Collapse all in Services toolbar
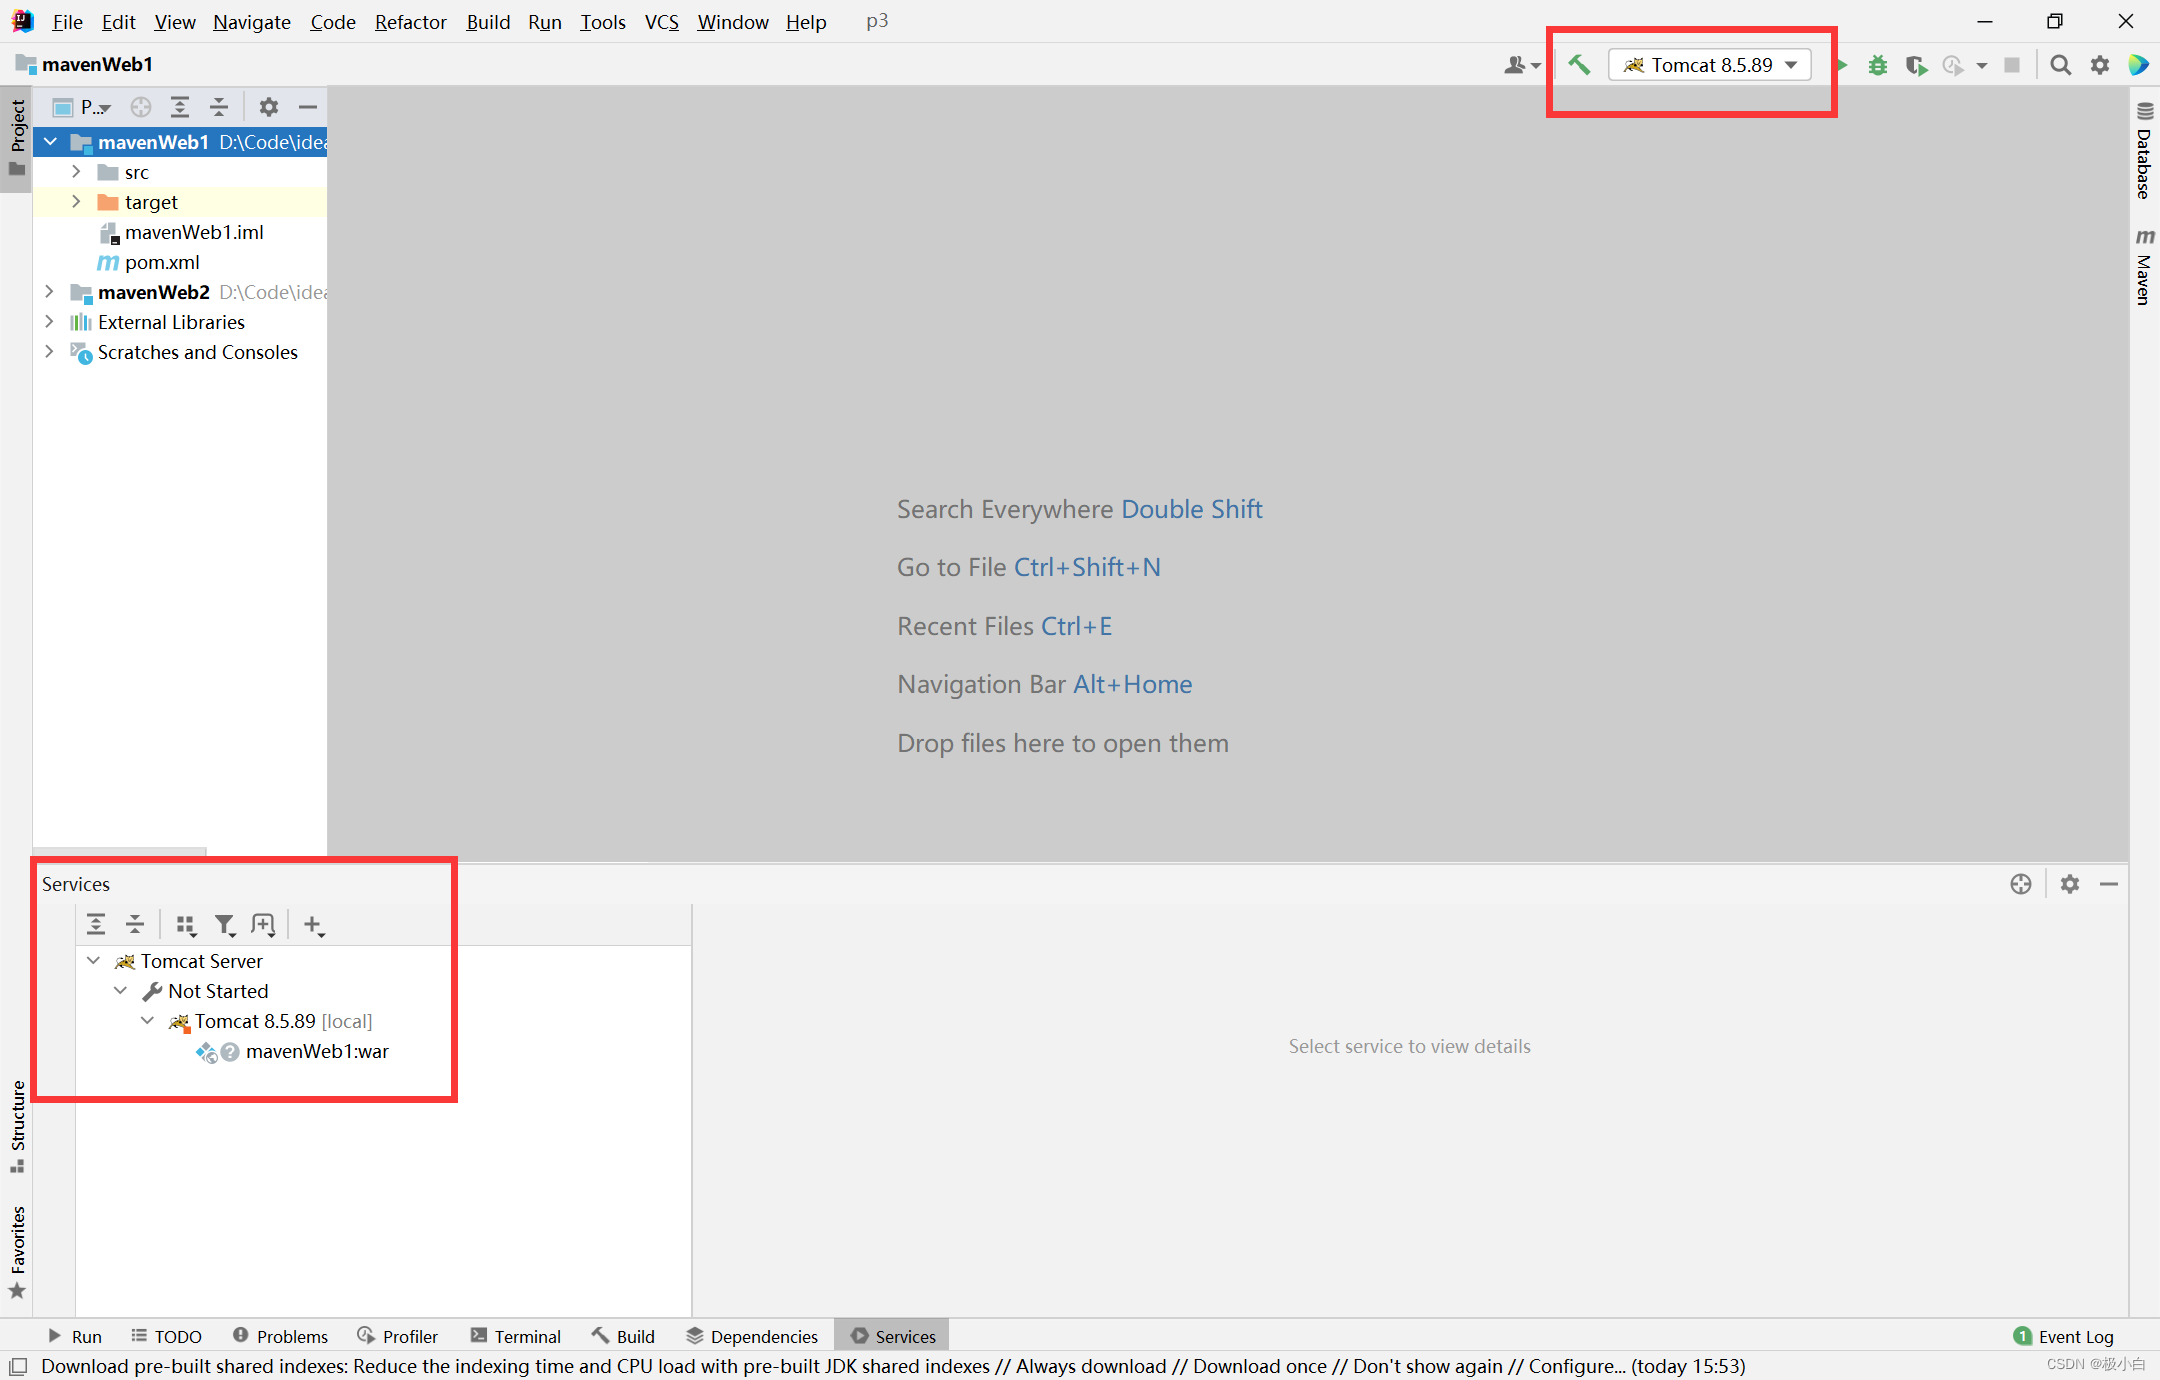 click(x=135, y=924)
